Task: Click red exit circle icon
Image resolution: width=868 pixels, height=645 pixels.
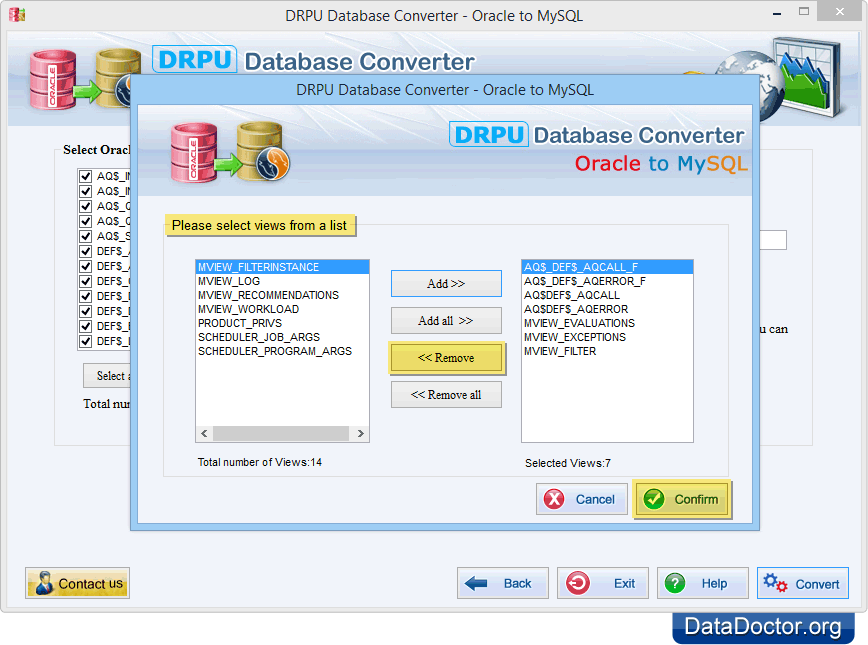Action: [x=577, y=583]
